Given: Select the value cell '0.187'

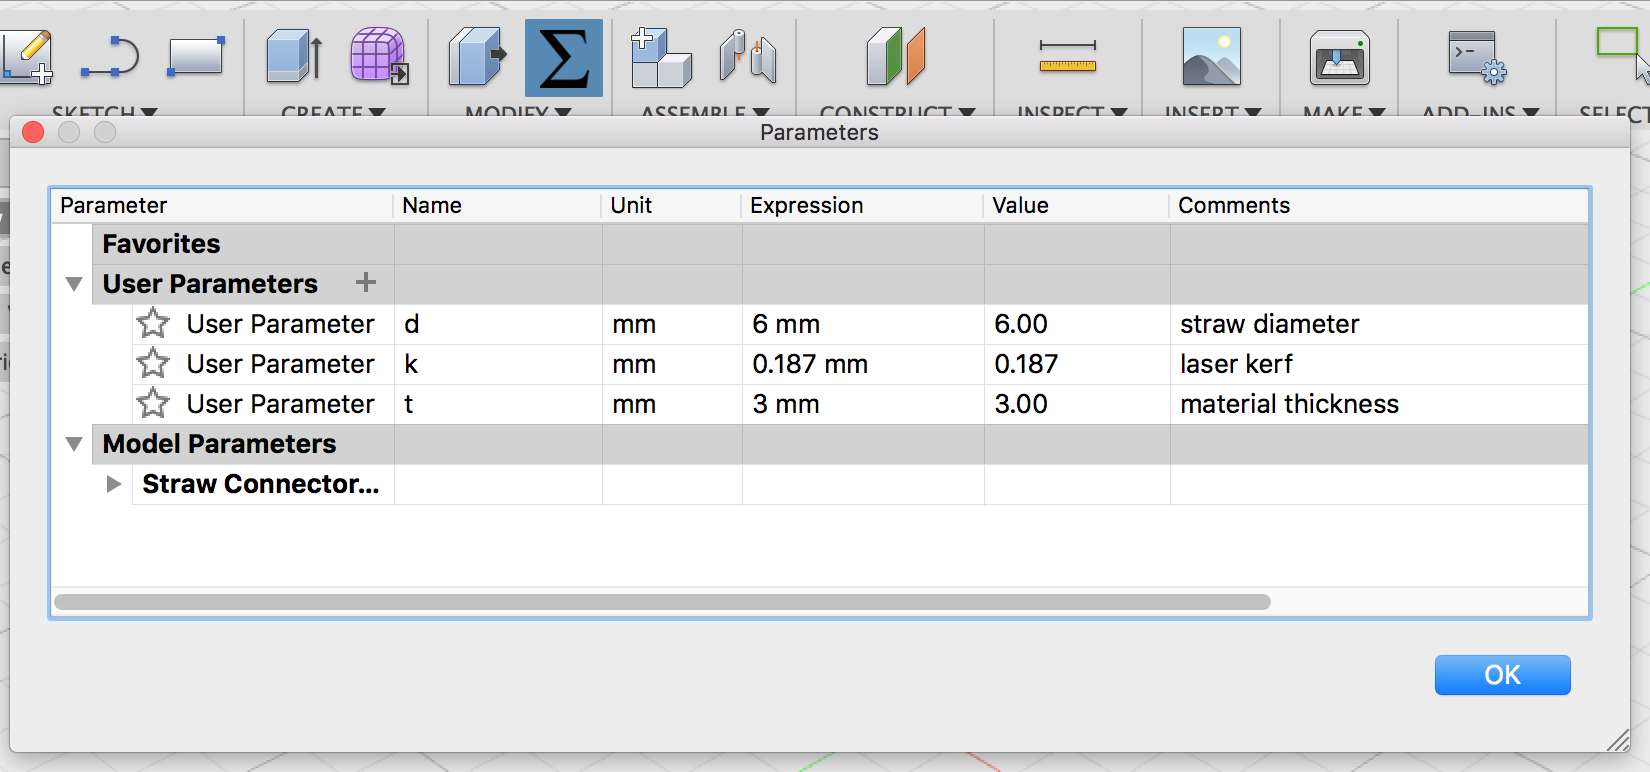Looking at the screenshot, I should point(1077,364).
